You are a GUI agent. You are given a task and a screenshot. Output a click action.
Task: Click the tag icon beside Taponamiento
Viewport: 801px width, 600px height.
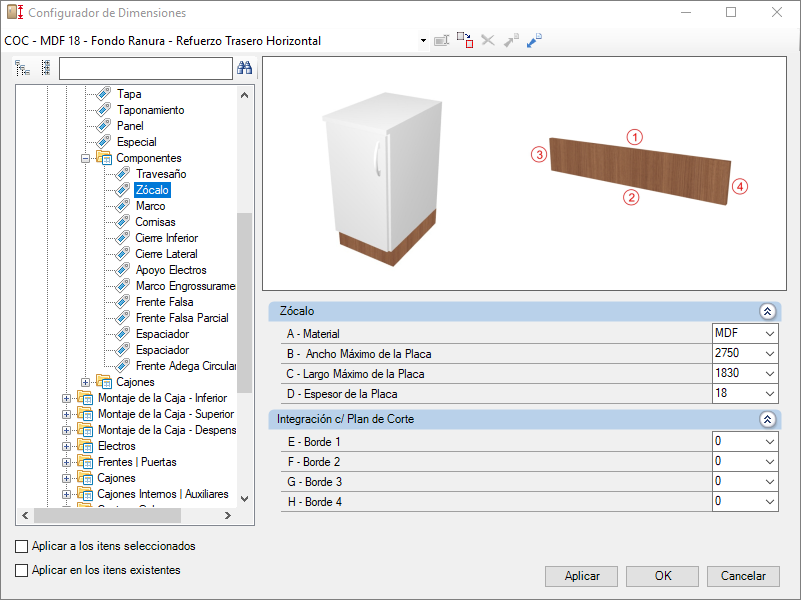click(x=104, y=109)
